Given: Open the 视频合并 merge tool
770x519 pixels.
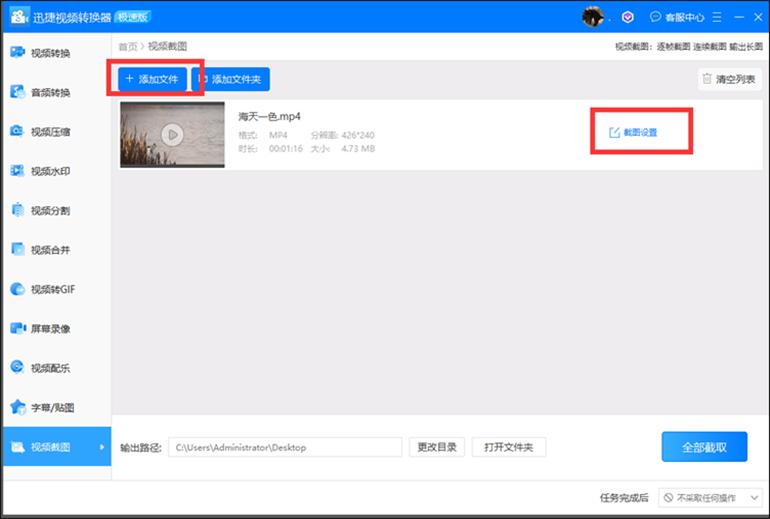Looking at the screenshot, I should pyautogui.click(x=50, y=250).
